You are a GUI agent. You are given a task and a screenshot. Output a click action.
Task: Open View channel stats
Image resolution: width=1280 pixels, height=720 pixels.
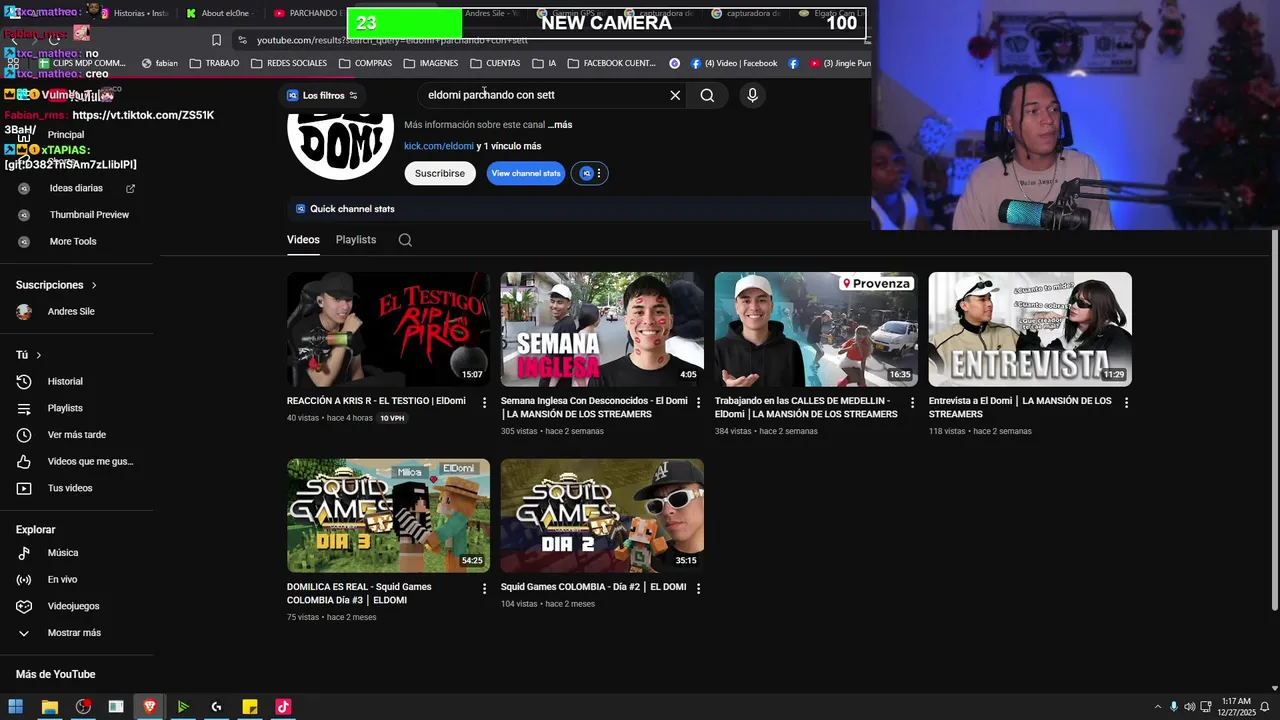coord(526,173)
